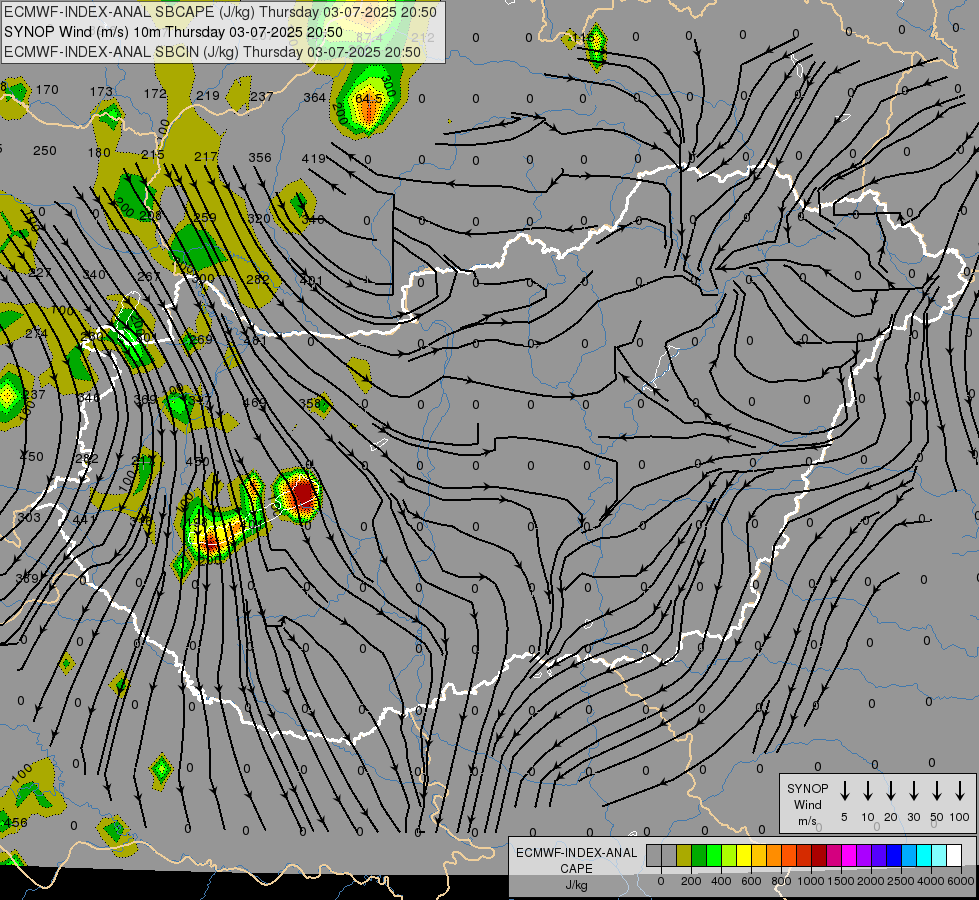The image size is (979, 900).
Task: Click the '64.5' value in the CAPE hotspot
Action: point(368,99)
